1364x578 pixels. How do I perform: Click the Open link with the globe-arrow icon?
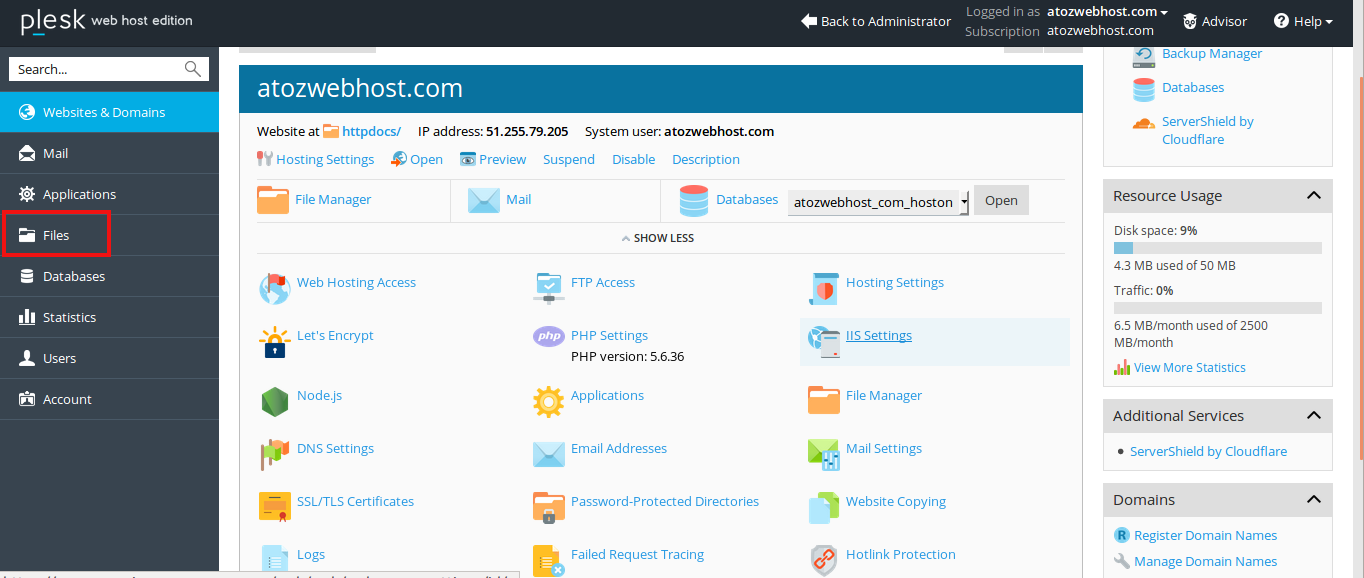[x=417, y=159]
